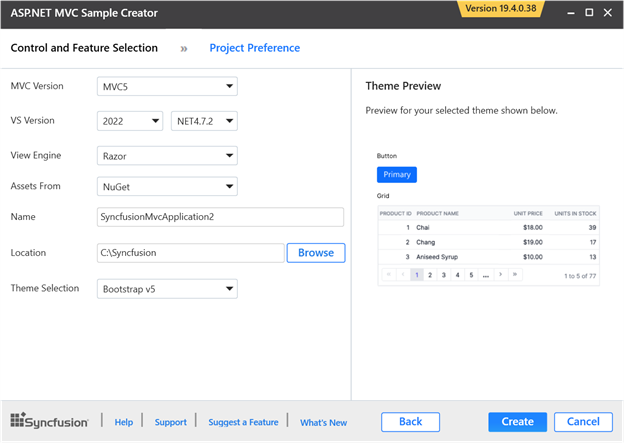Click the $10.00 unit price cell
The width and height of the screenshot is (624, 443).
[x=532, y=257]
